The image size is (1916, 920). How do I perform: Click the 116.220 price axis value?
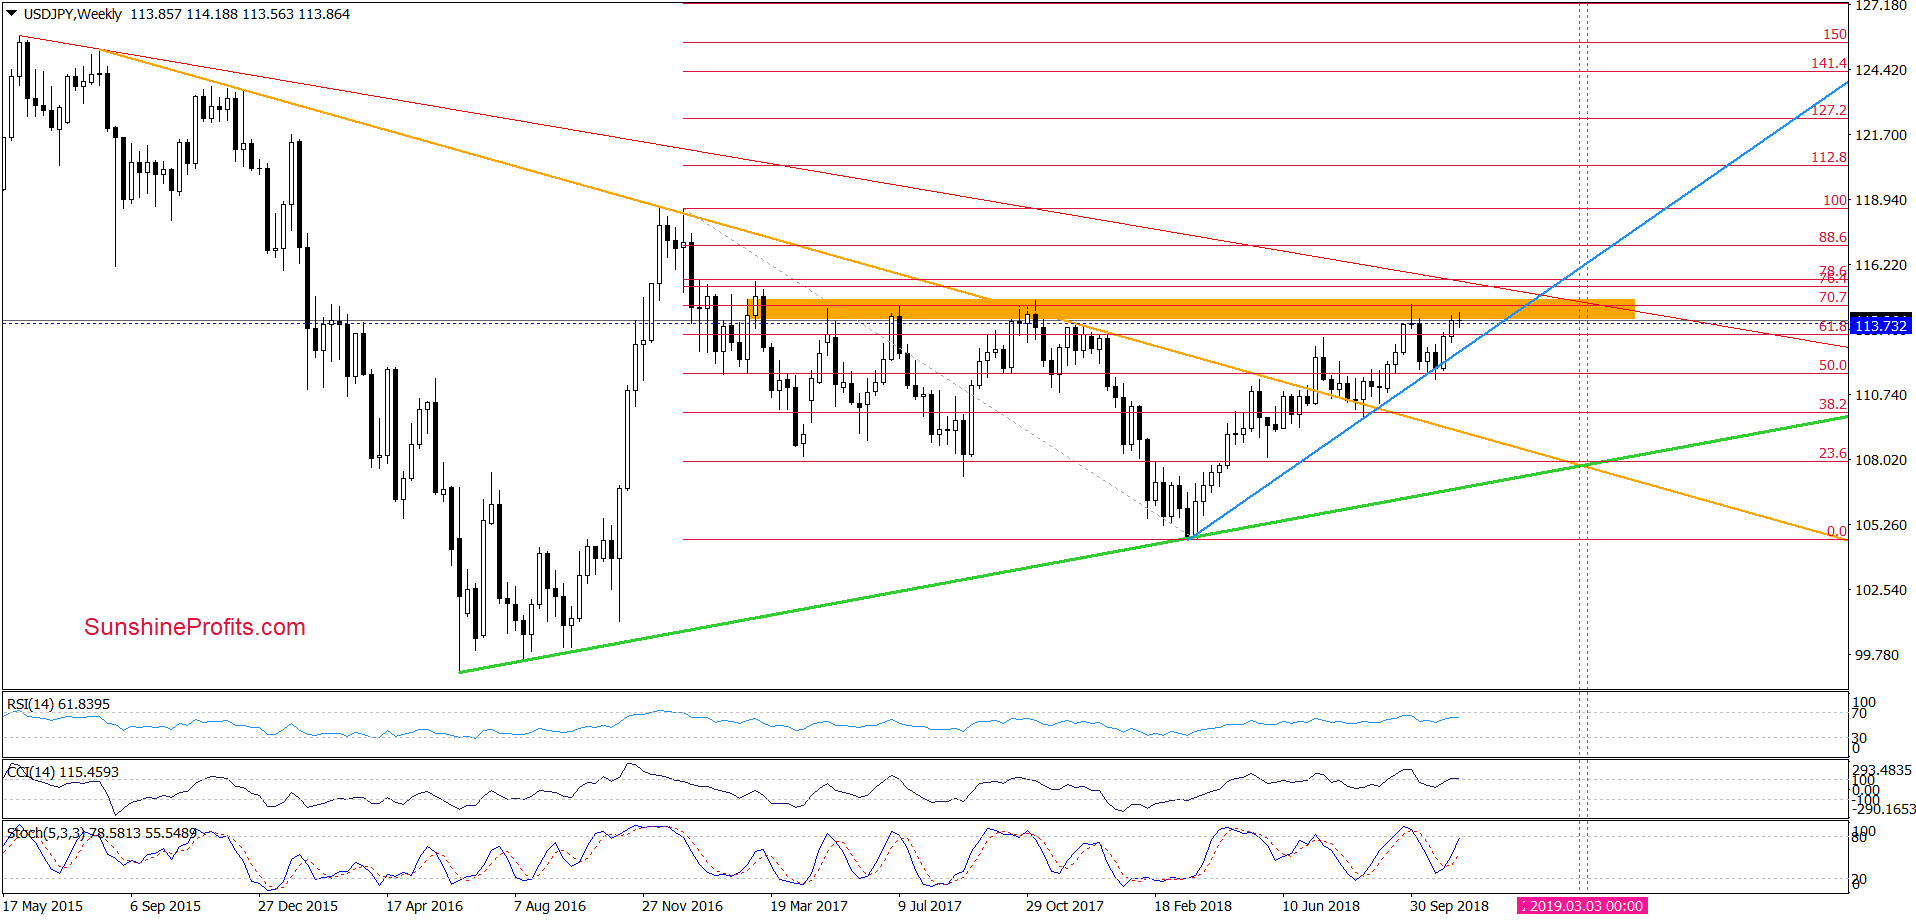1880,265
